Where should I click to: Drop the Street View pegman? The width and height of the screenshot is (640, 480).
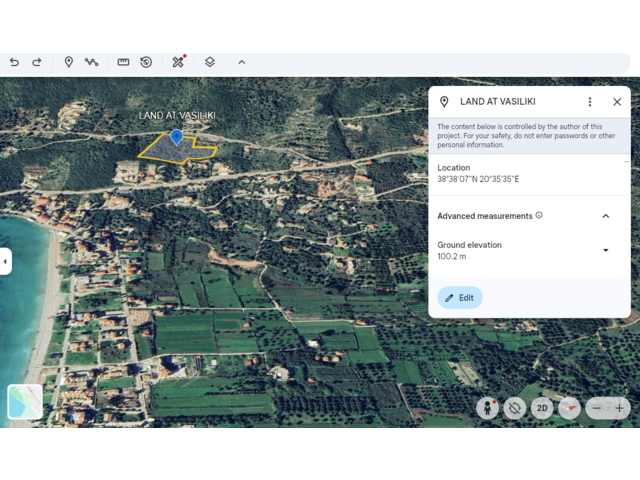click(x=488, y=408)
